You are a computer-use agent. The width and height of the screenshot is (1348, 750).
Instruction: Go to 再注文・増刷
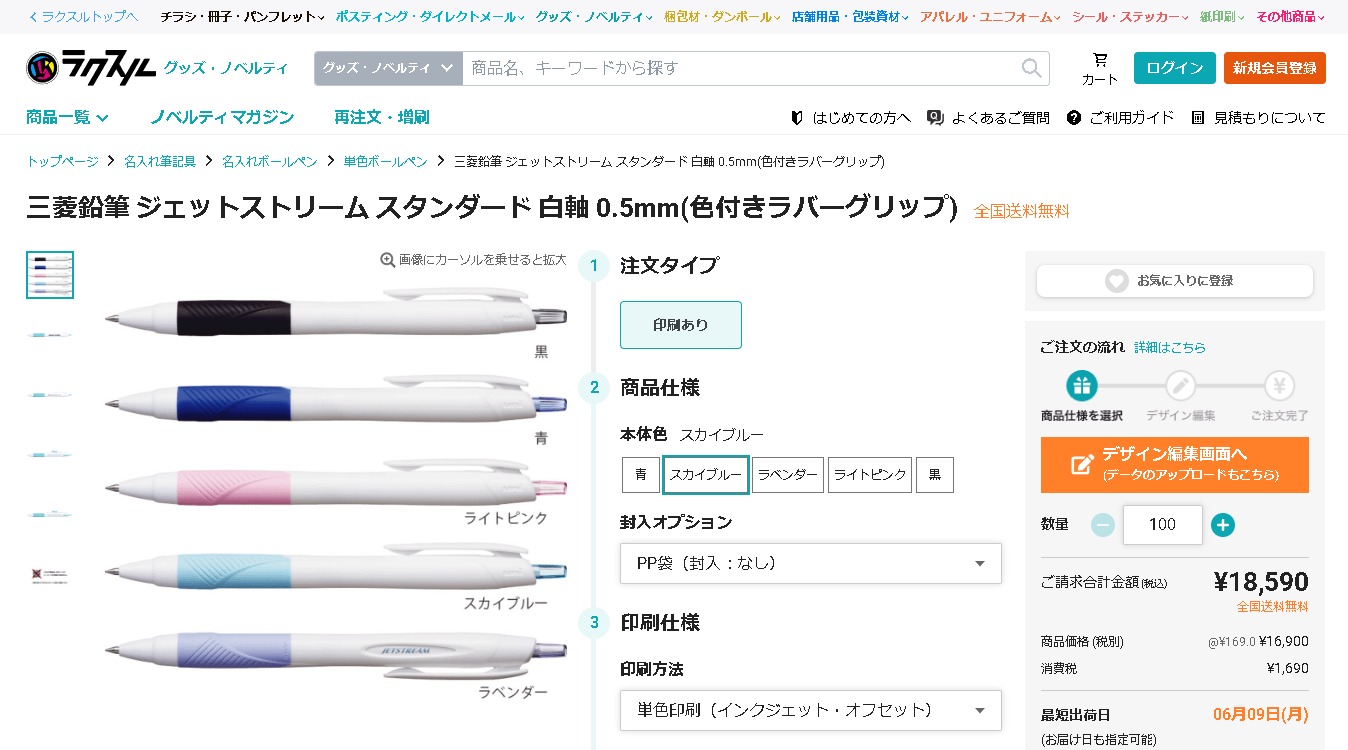382,117
